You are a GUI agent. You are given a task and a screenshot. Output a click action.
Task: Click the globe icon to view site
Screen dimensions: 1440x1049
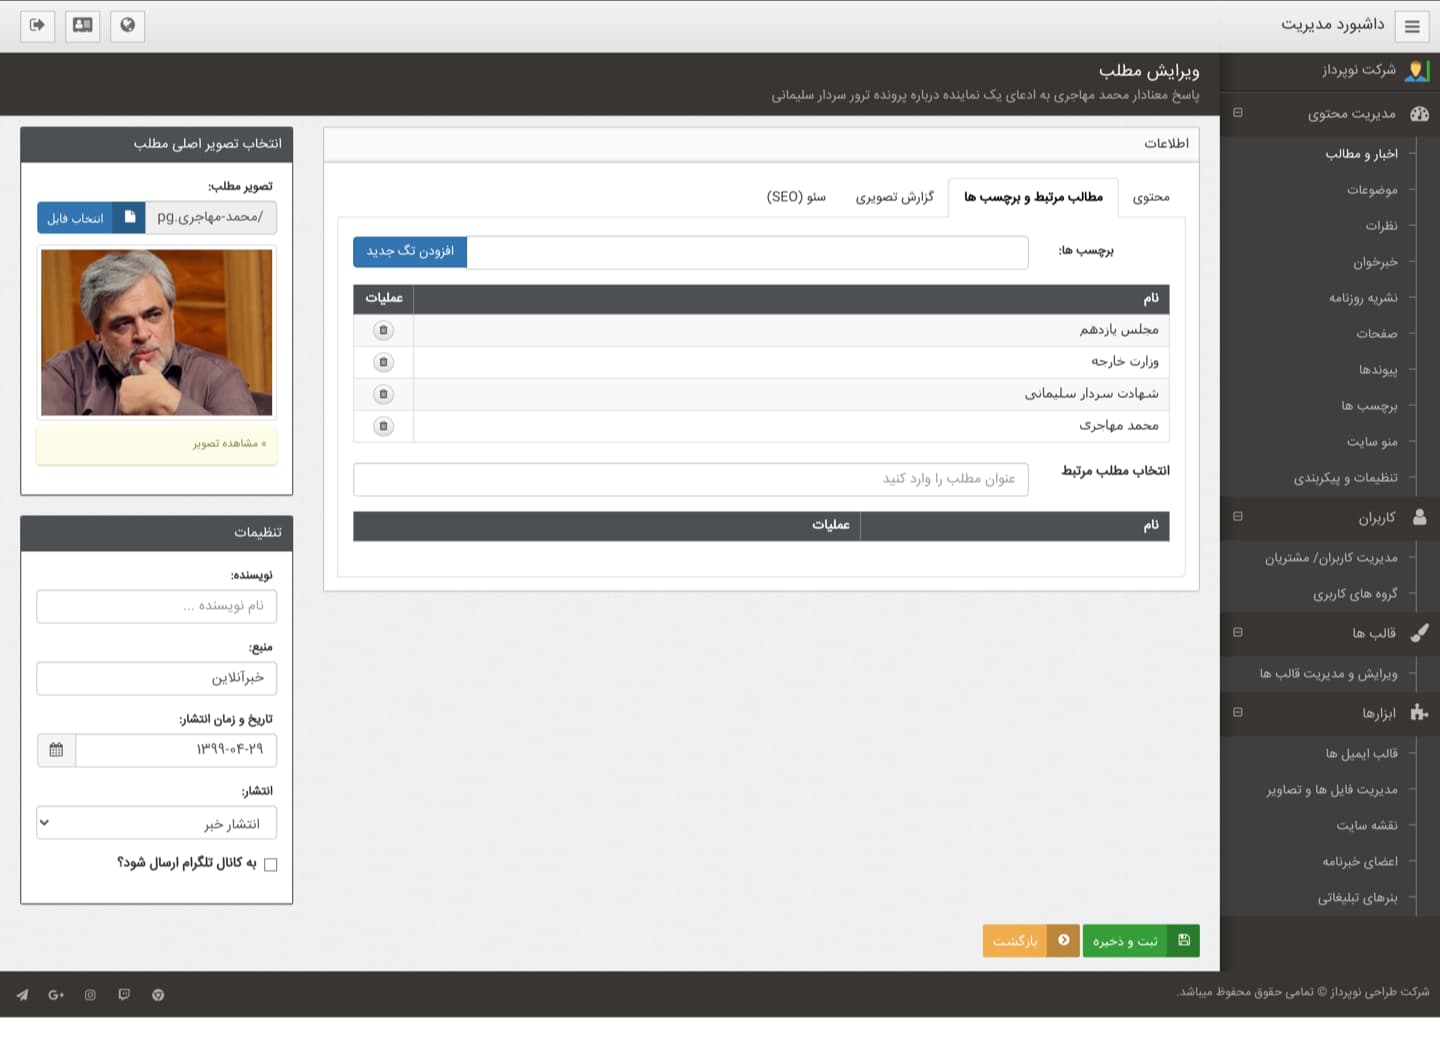[127, 25]
